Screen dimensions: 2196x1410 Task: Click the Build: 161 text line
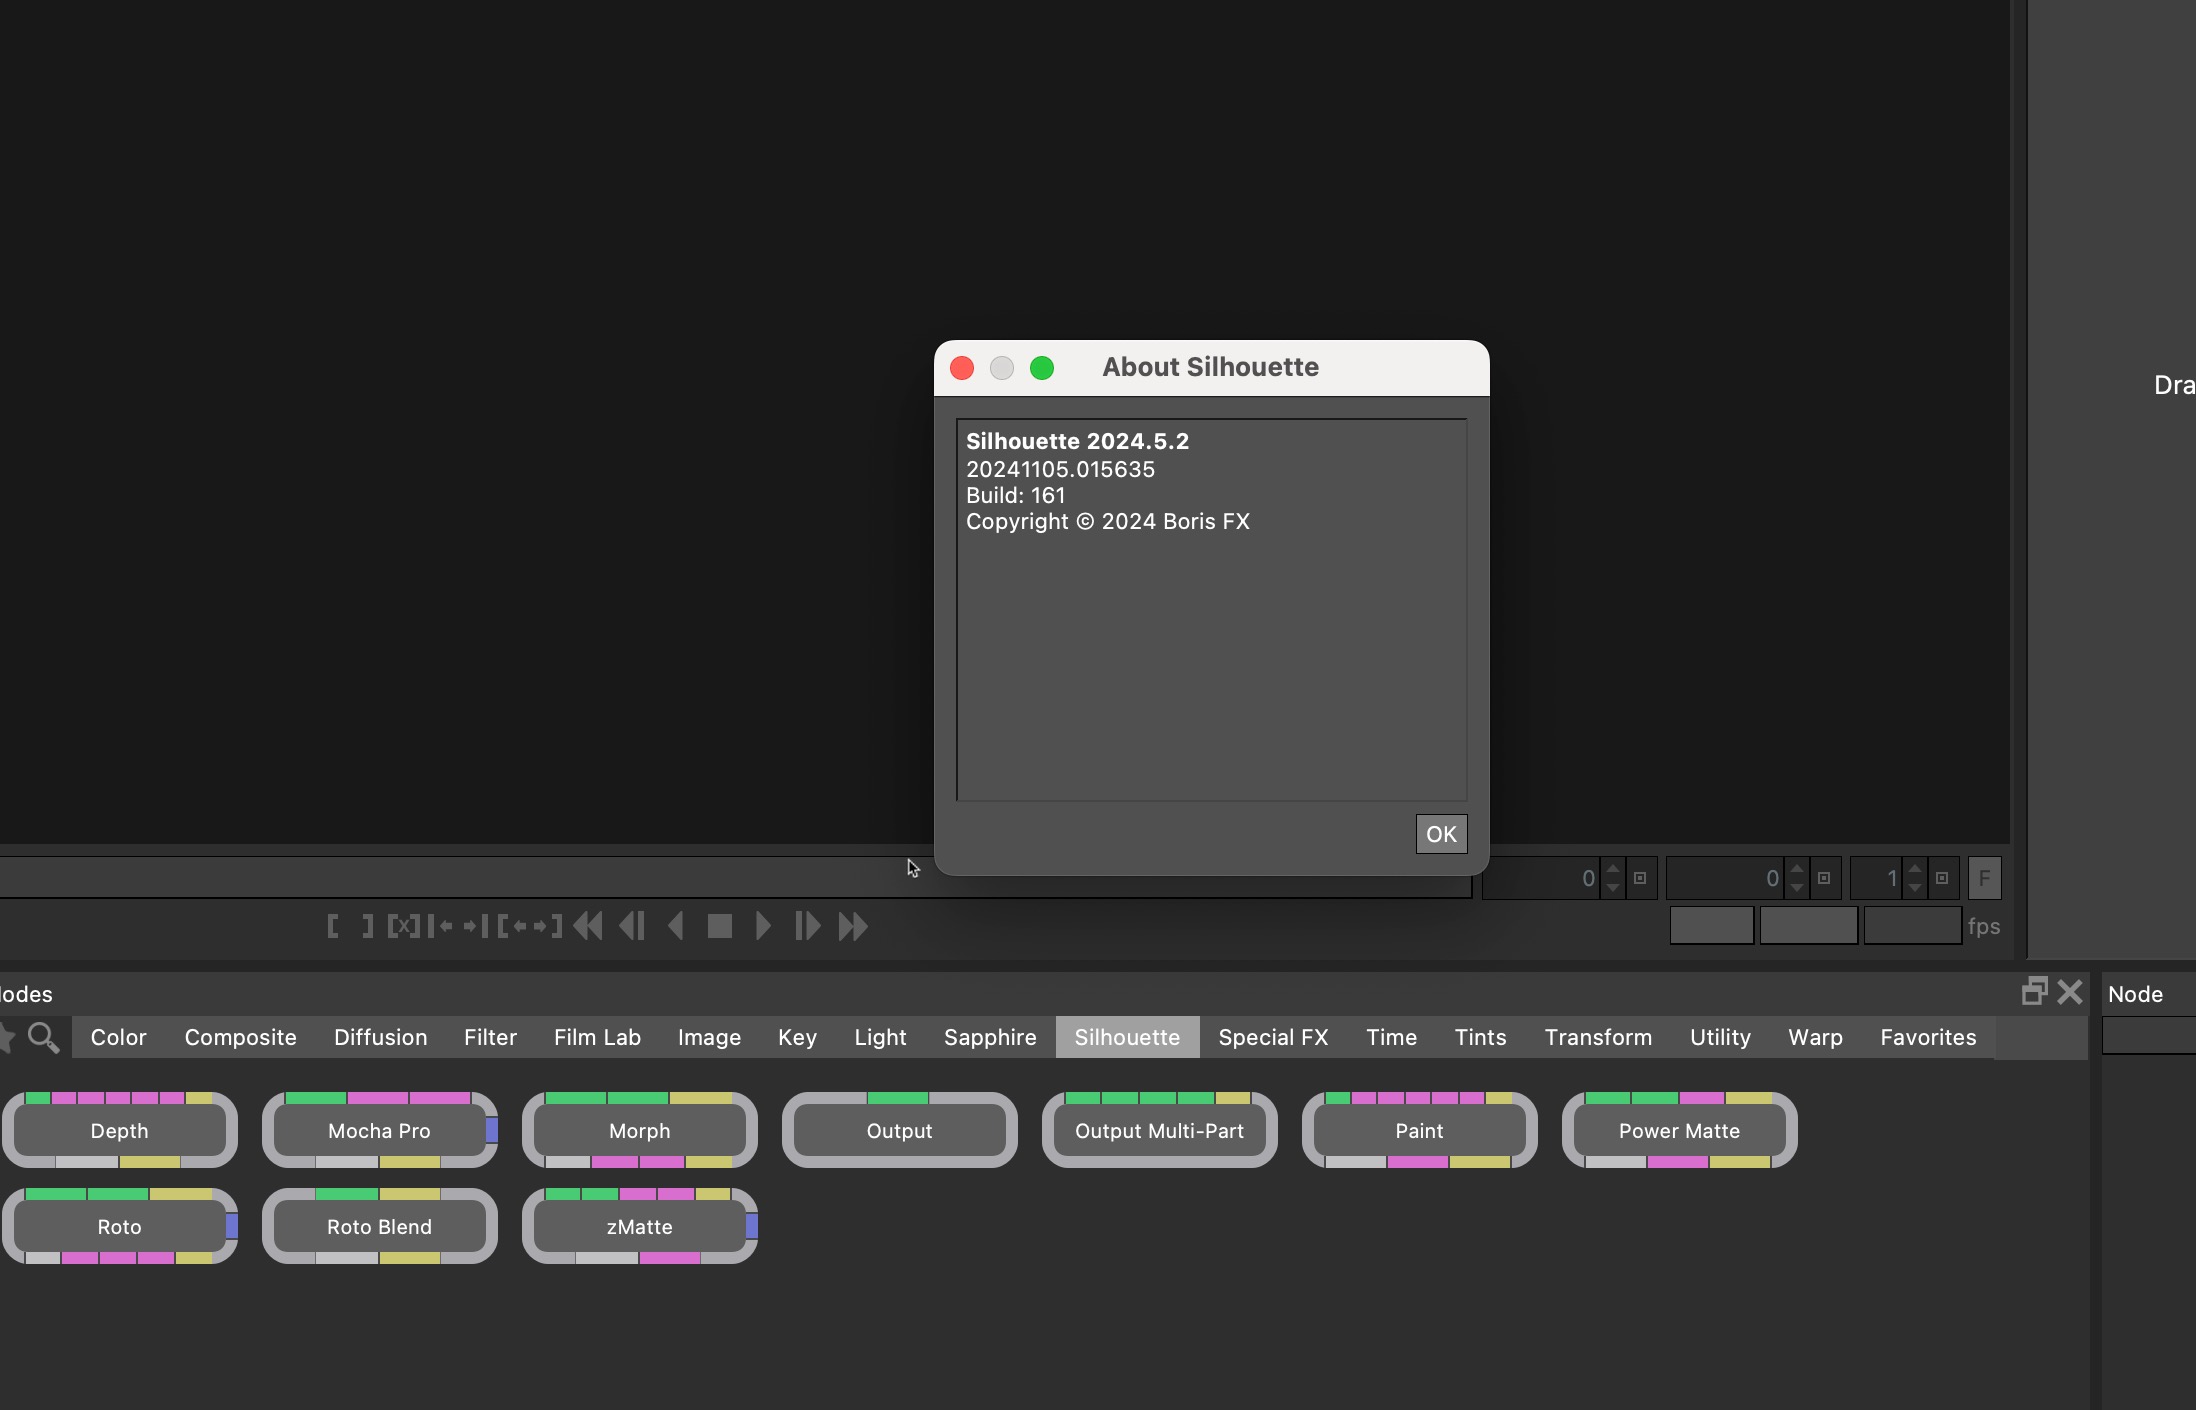click(x=1016, y=495)
